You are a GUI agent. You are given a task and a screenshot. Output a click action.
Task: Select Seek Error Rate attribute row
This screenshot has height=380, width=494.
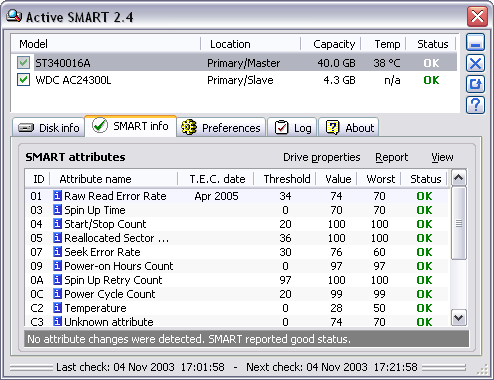[x=237, y=252]
